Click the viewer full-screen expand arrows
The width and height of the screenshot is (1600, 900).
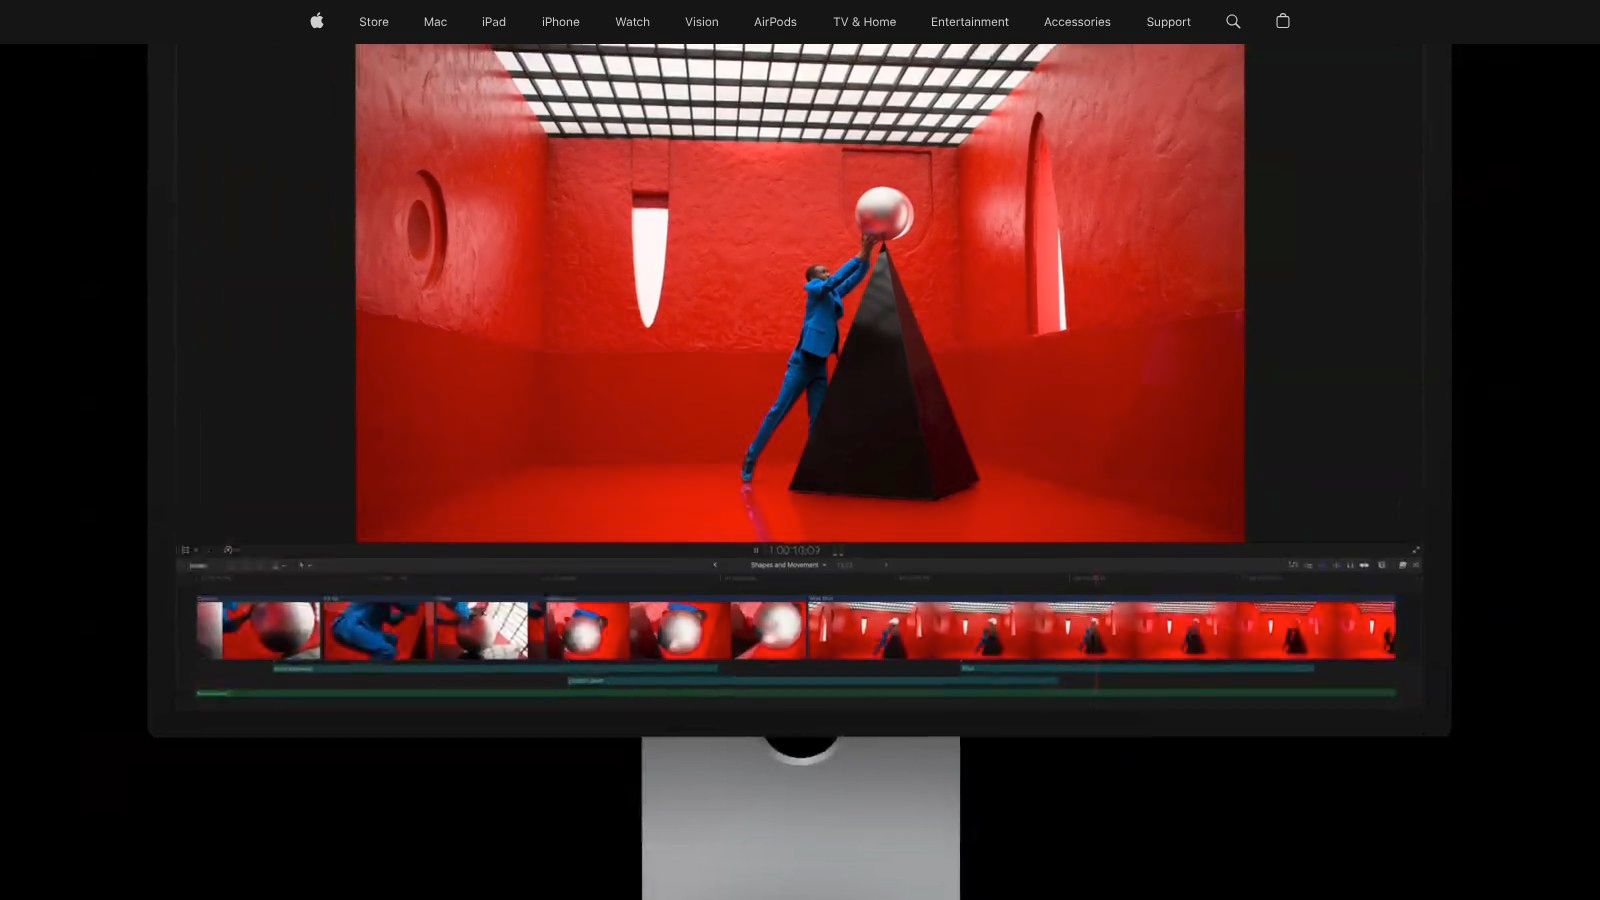(x=1416, y=550)
